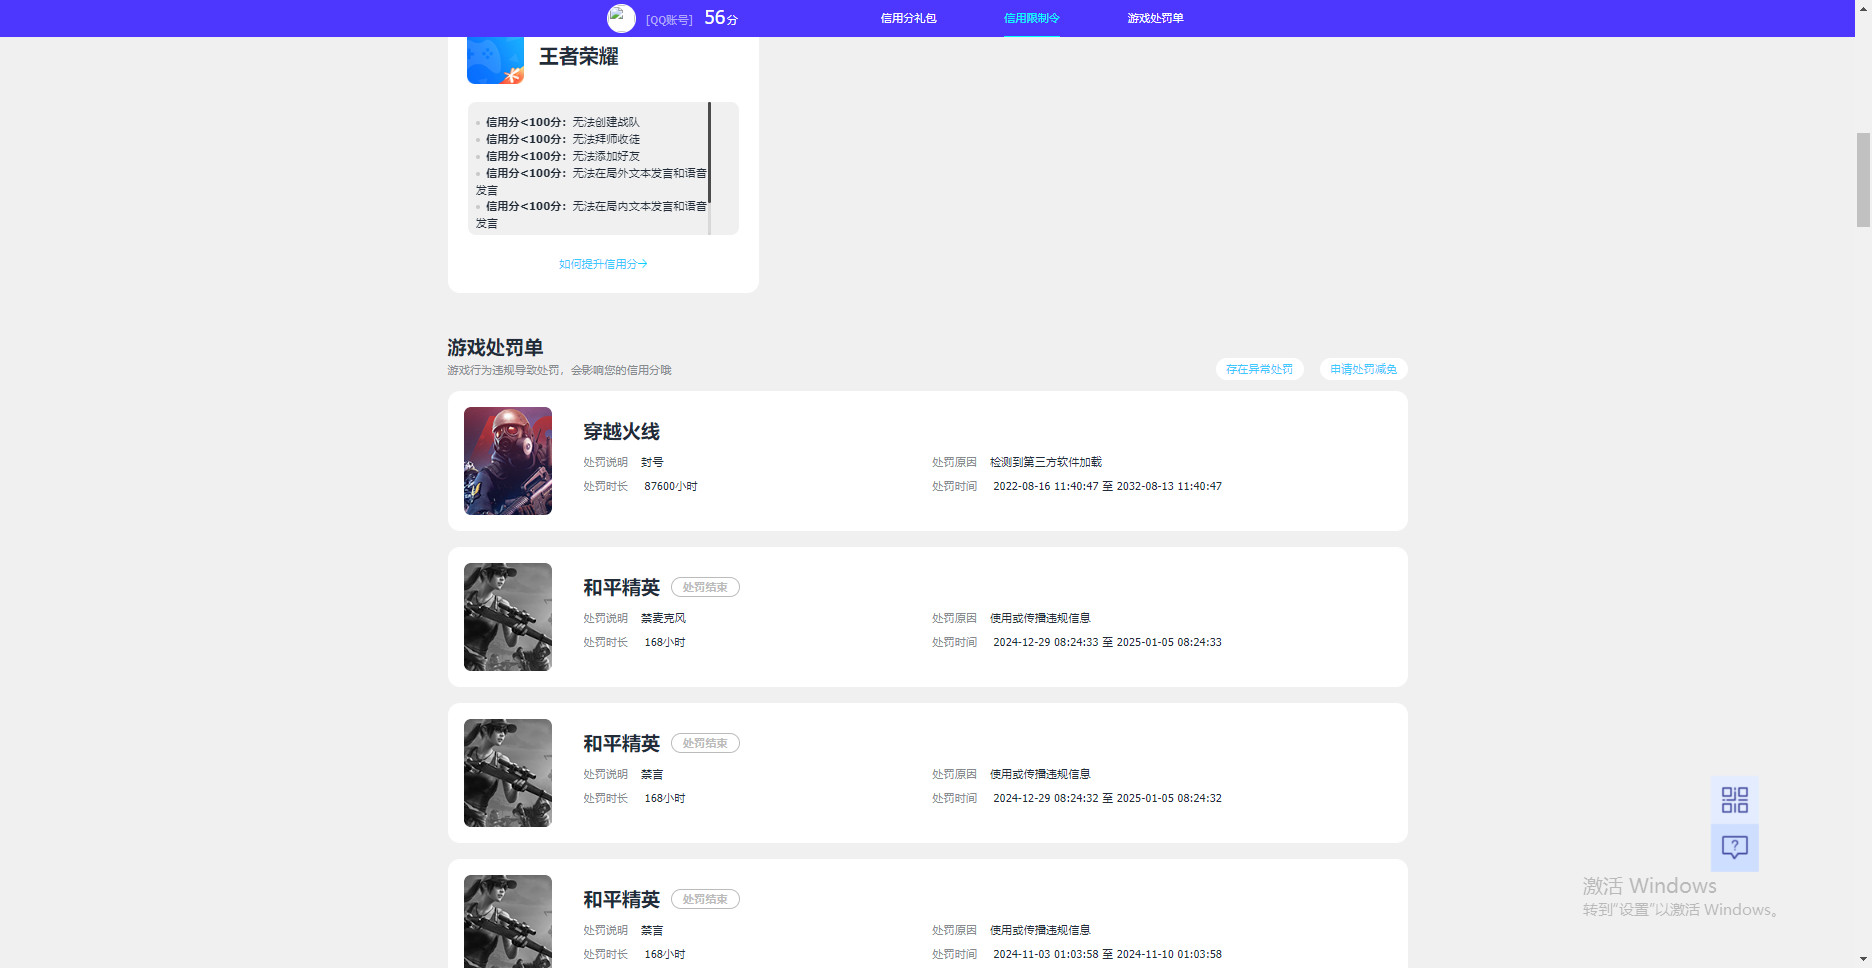Click the 168小时 value in the 禁麦克风 card
The width and height of the screenshot is (1872, 968).
pyautogui.click(x=665, y=642)
